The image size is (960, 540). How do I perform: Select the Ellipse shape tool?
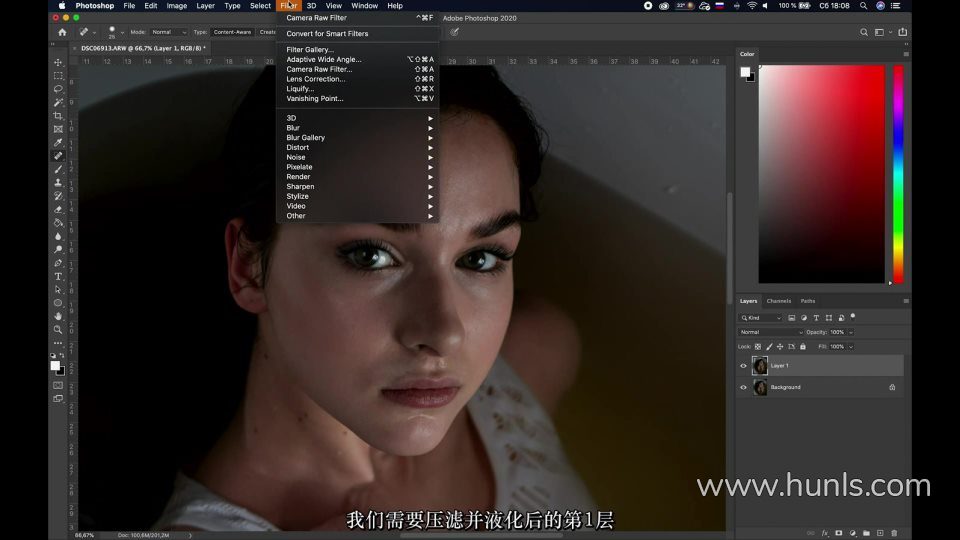[58, 303]
